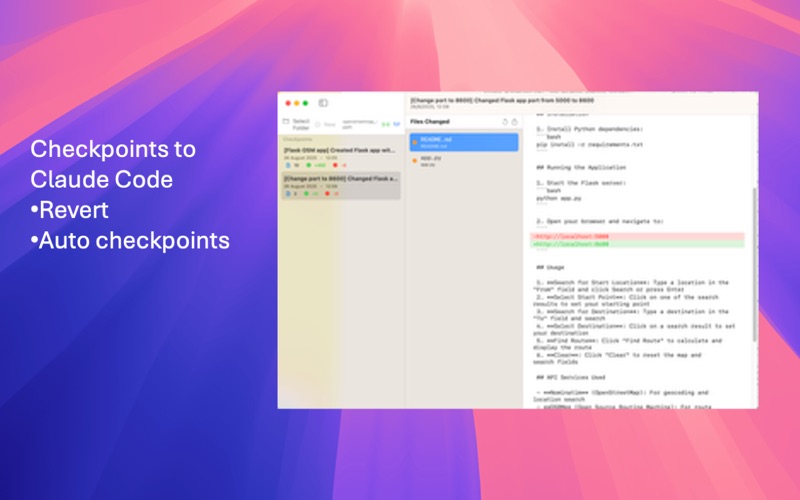The width and height of the screenshot is (800, 500).
Task: Click the blue icon at the sidebar toolbar's end
Action: pyautogui.click(x=396, y=124)
